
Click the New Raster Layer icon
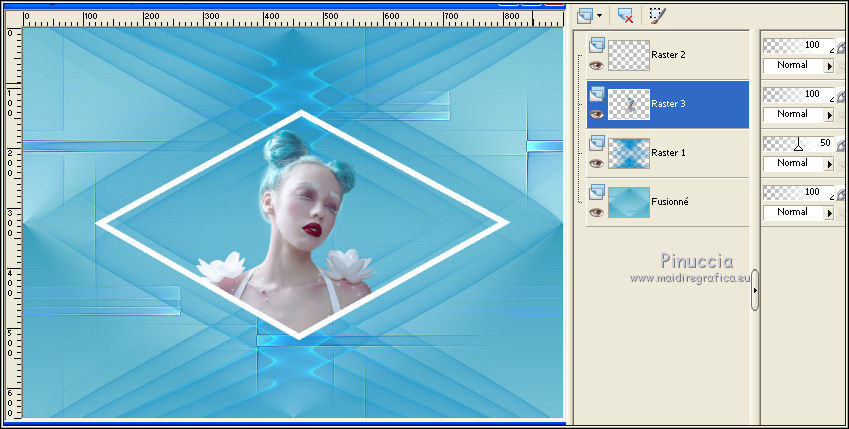coord(585,15)
